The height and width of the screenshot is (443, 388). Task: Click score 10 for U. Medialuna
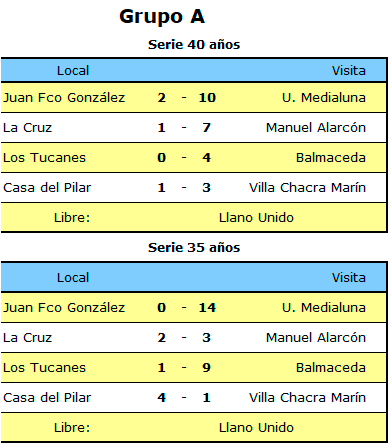[x=207, y=98]
